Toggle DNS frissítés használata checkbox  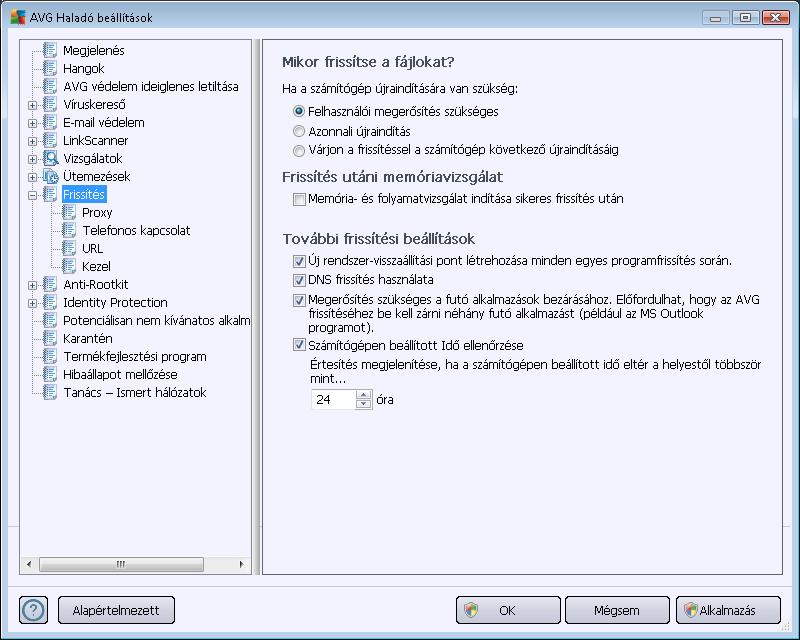299,280
